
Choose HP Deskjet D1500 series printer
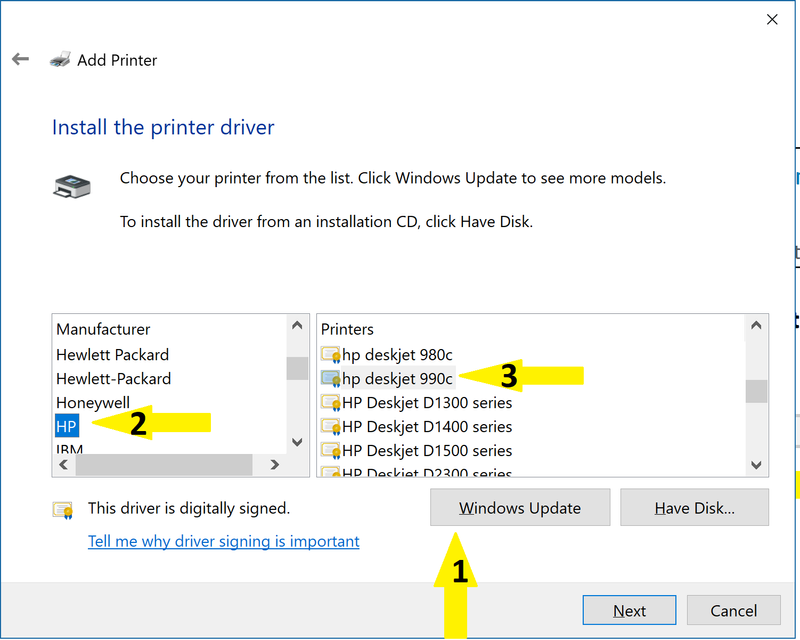point(427,451)
